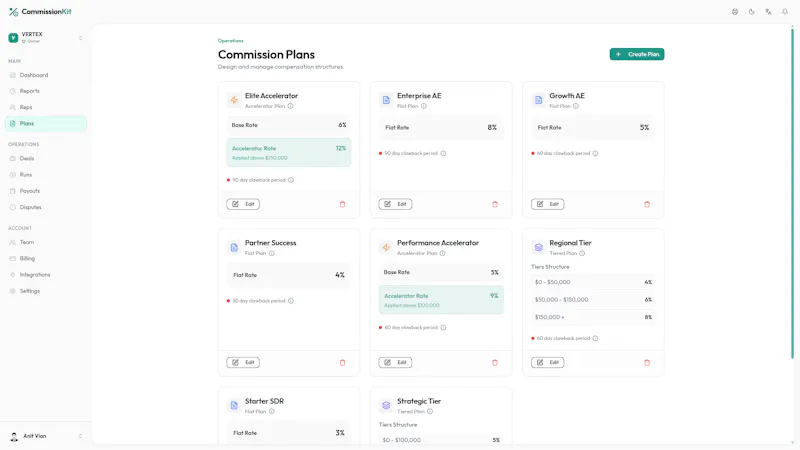
Task: Click the help icon in top bar
Action: [x=735, y=12]
